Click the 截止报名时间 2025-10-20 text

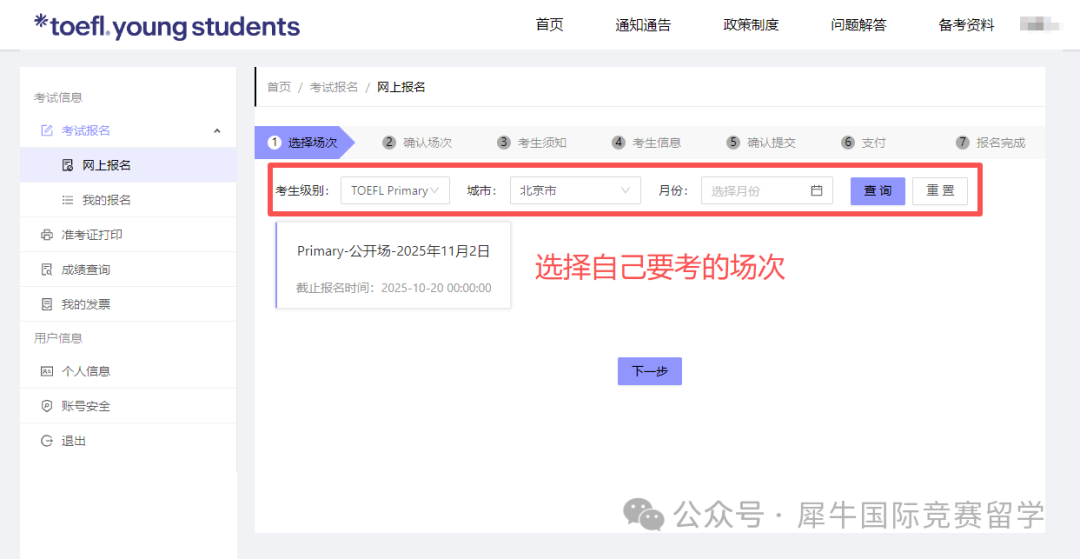[x=394, y=288]
